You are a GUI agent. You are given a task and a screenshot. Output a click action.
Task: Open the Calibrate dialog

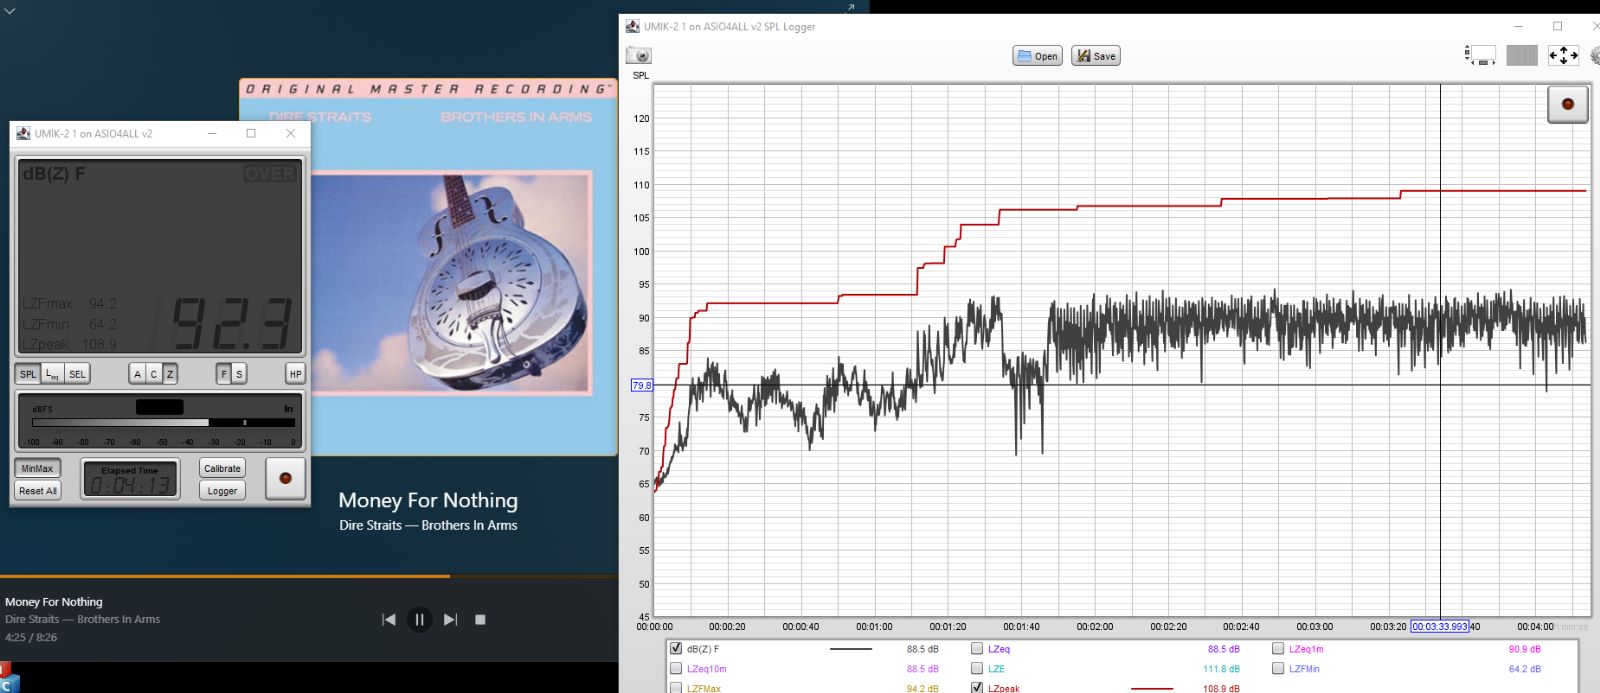(222, 468)
